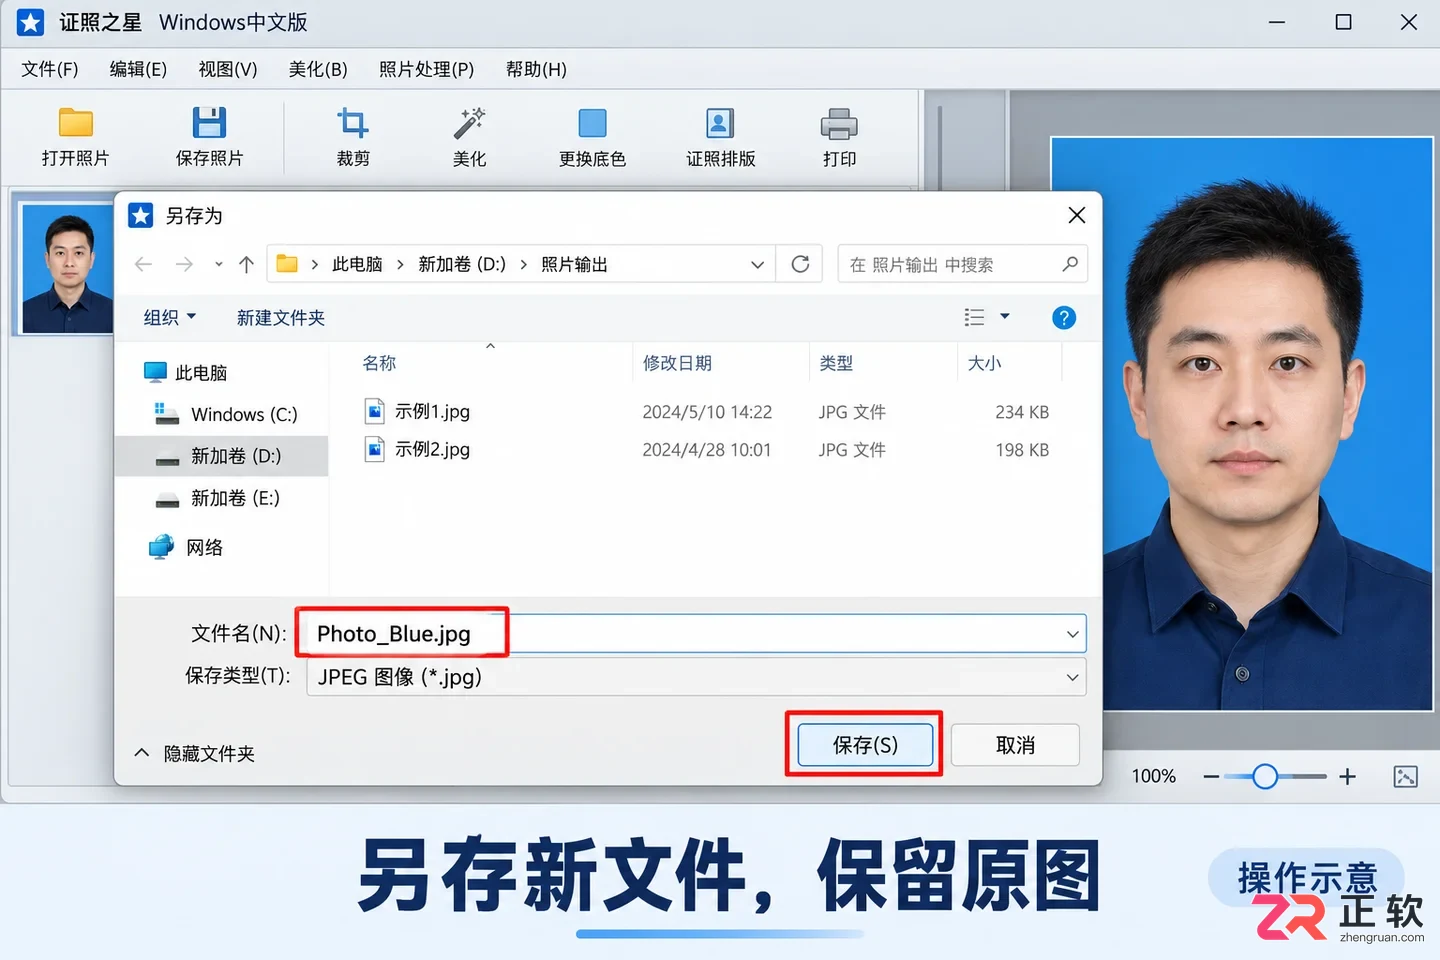Open the 照片处理(P) menu
Image resolution: width=1440 pixels, height=960 pixels.
(x=426, y=69)
